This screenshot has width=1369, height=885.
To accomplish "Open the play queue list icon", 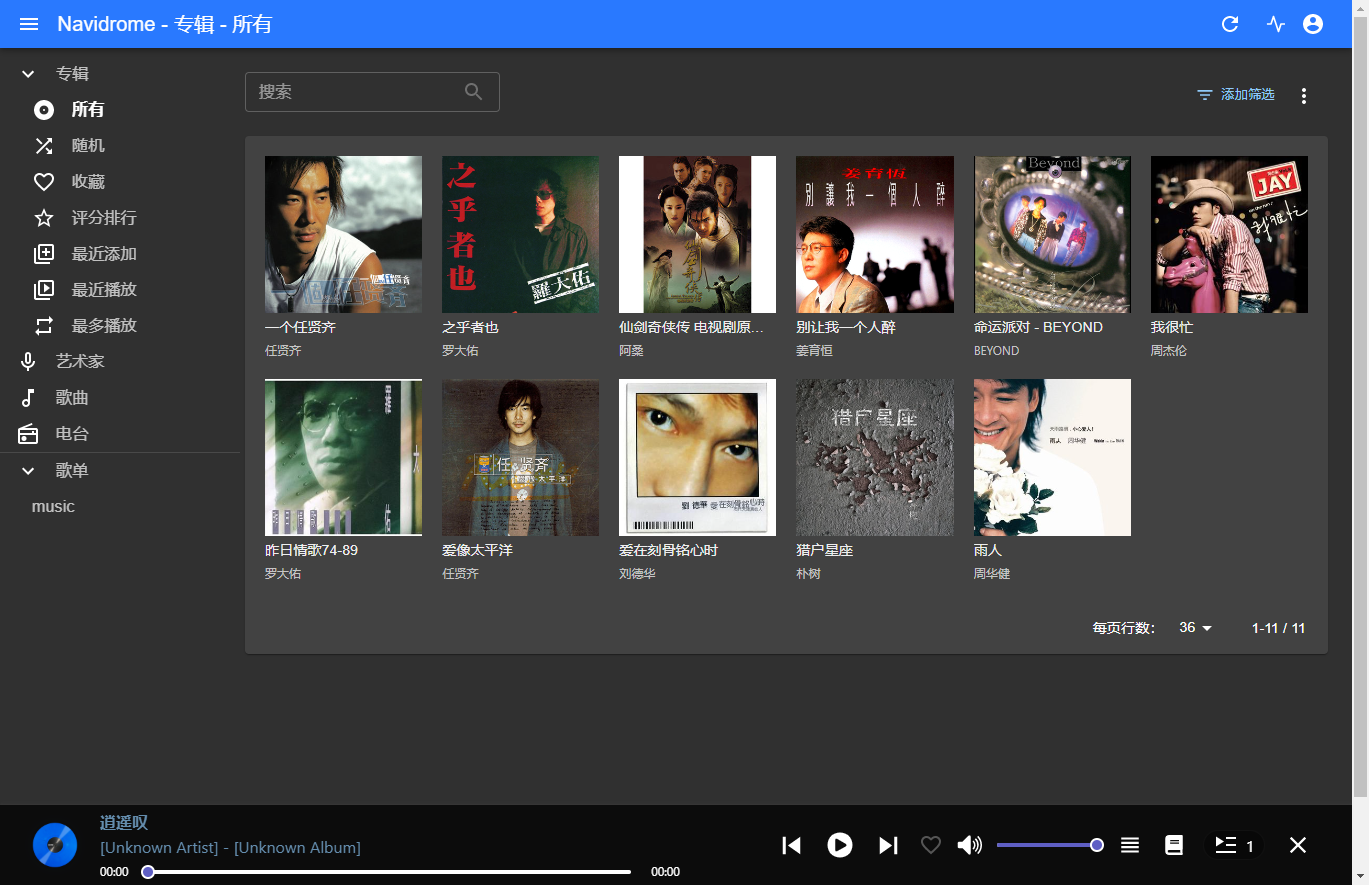I will point(1130,845).
